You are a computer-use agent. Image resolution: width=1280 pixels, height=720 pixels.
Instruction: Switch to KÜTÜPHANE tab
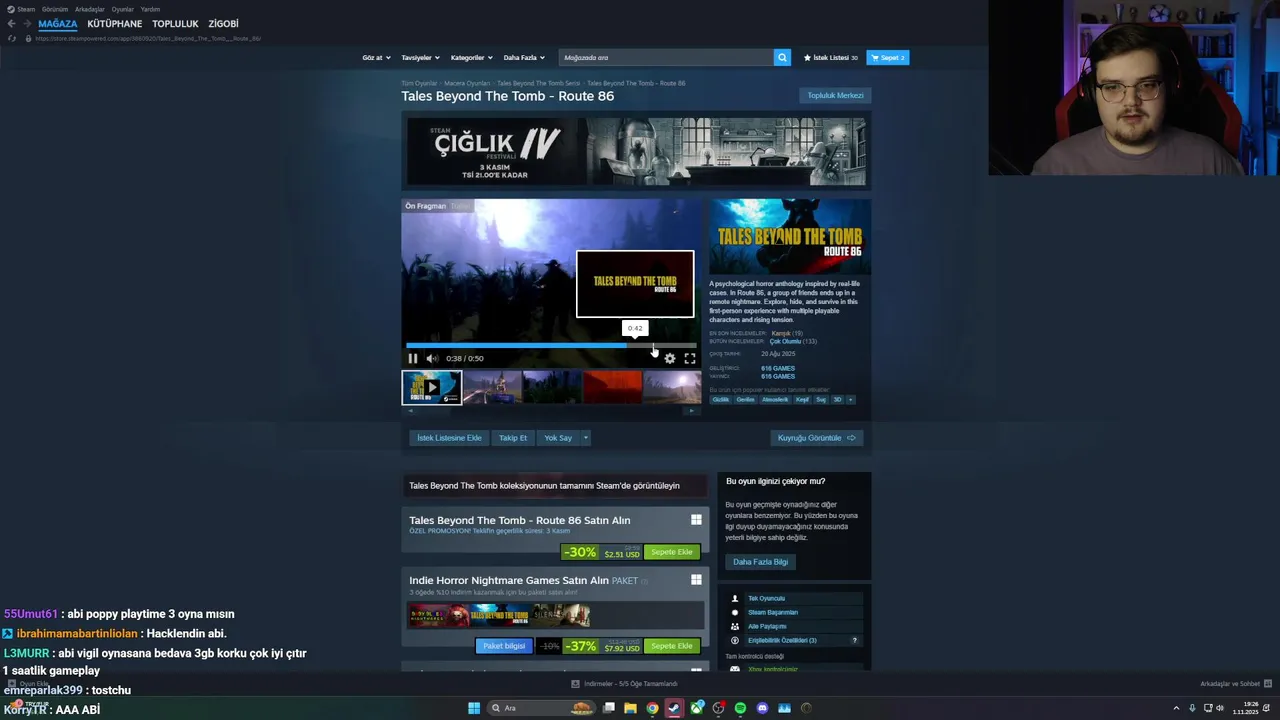(115, 24)
